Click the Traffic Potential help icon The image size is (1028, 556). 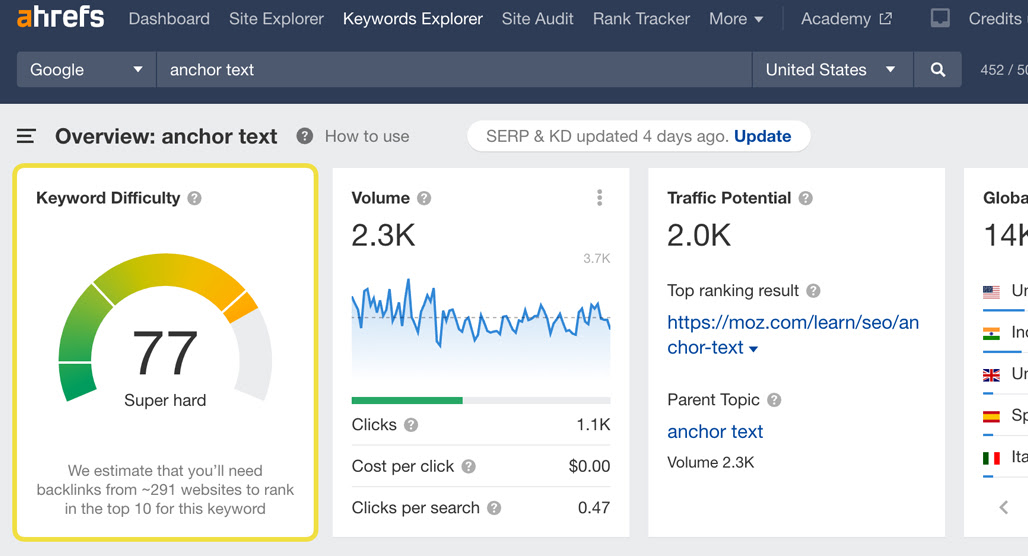coord(806,198)
